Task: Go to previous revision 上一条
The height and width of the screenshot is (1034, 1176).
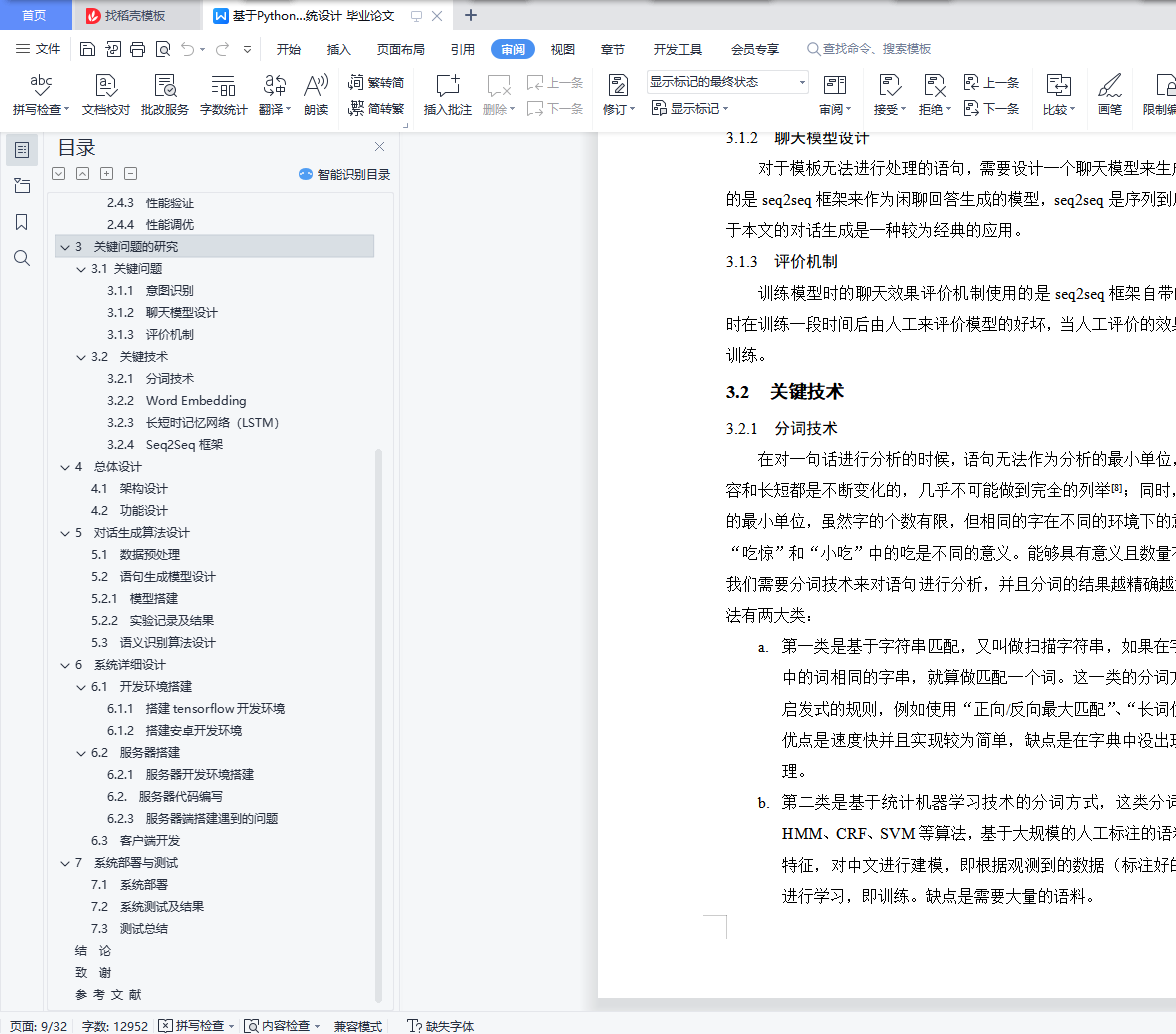Action: [x=991, y=82]
